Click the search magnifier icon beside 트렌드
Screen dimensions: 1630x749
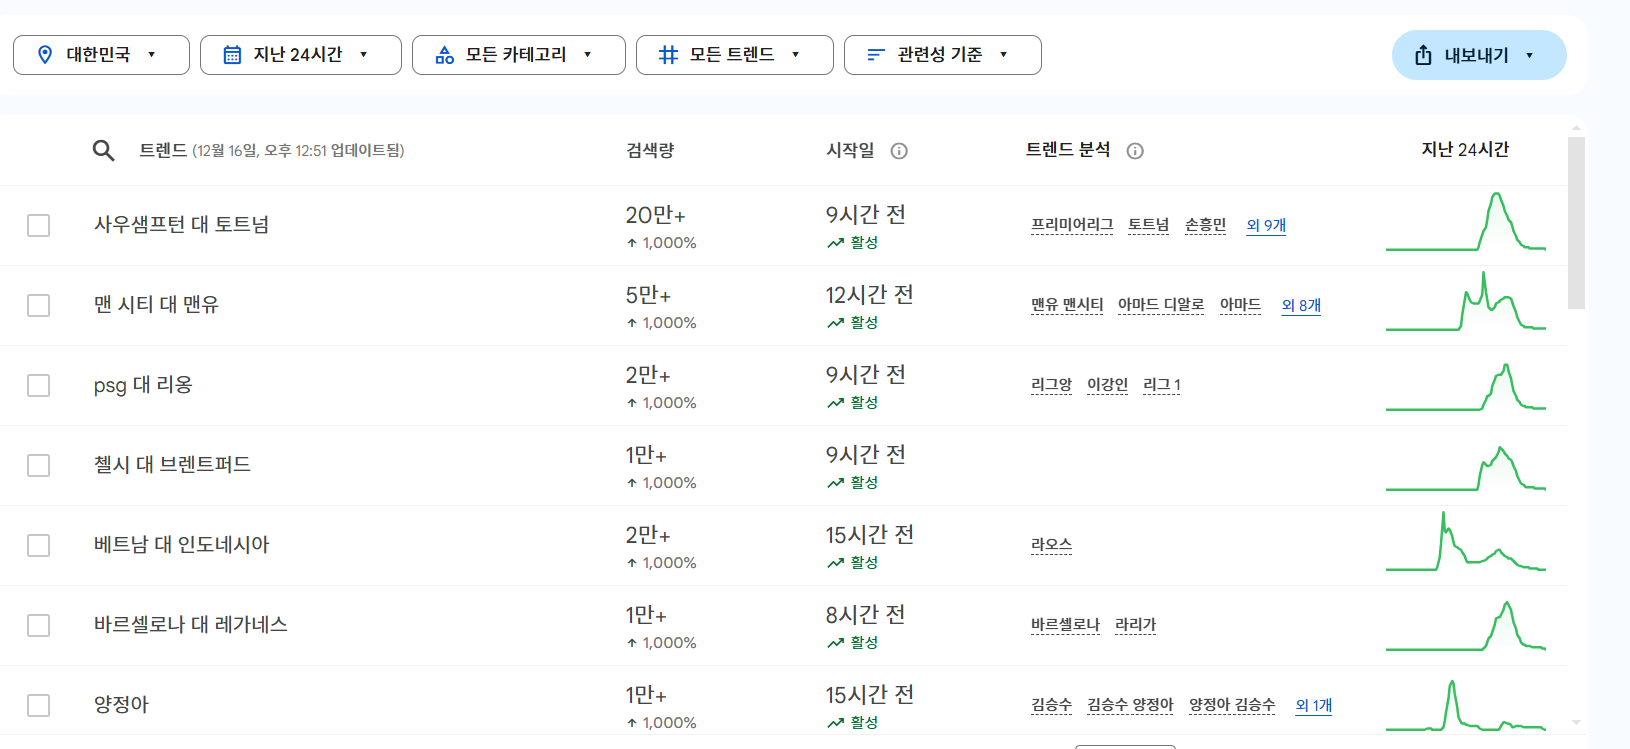103,151
